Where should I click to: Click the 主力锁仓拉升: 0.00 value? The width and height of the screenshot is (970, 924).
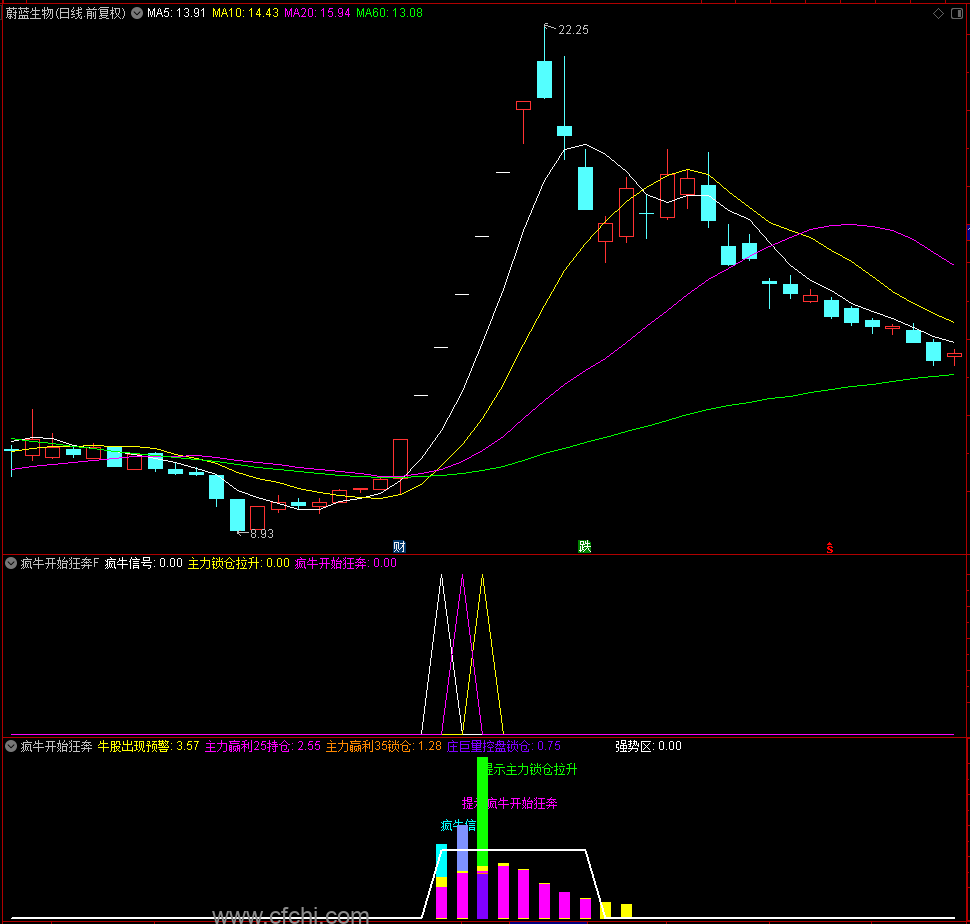coord(239,563)
